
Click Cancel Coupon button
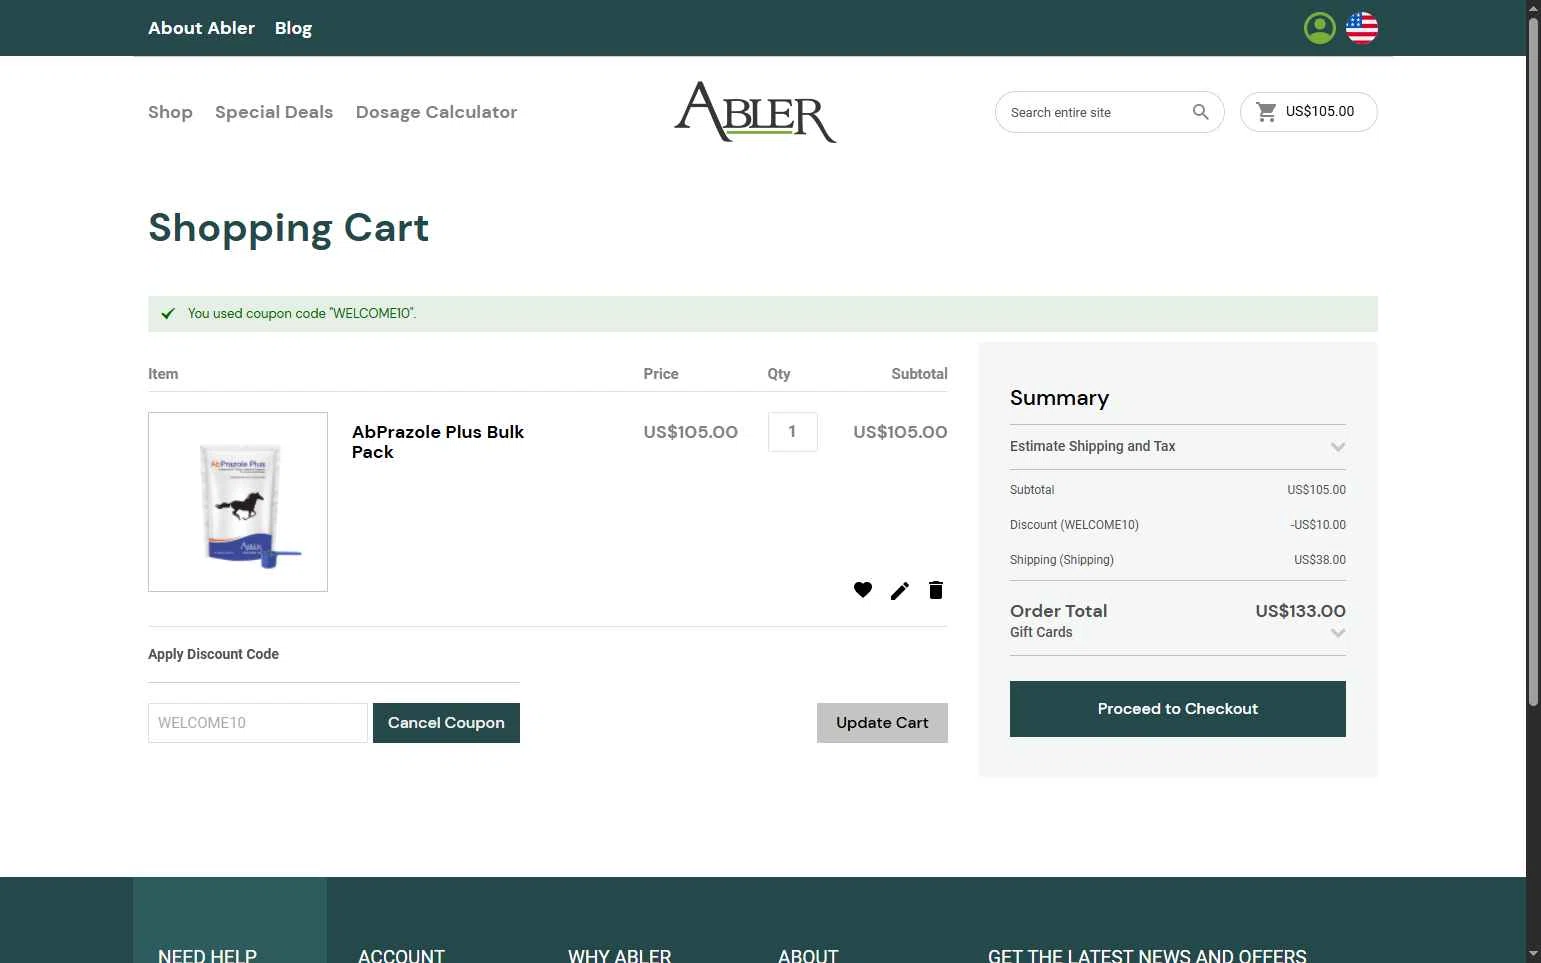click(x=446, y=723)
